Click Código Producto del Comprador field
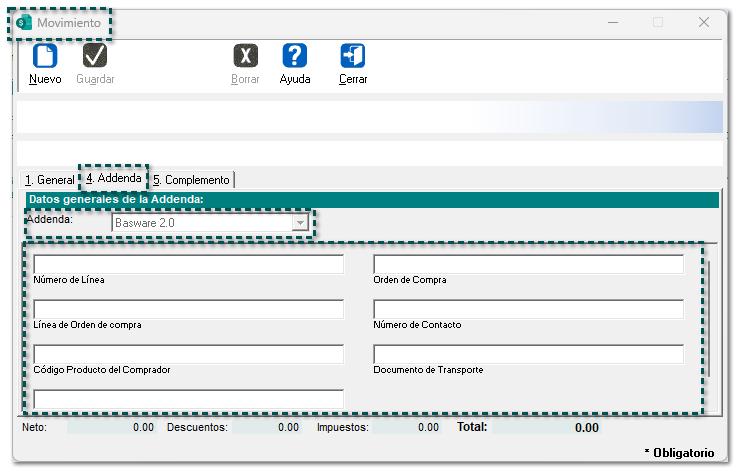 point(188,354)
